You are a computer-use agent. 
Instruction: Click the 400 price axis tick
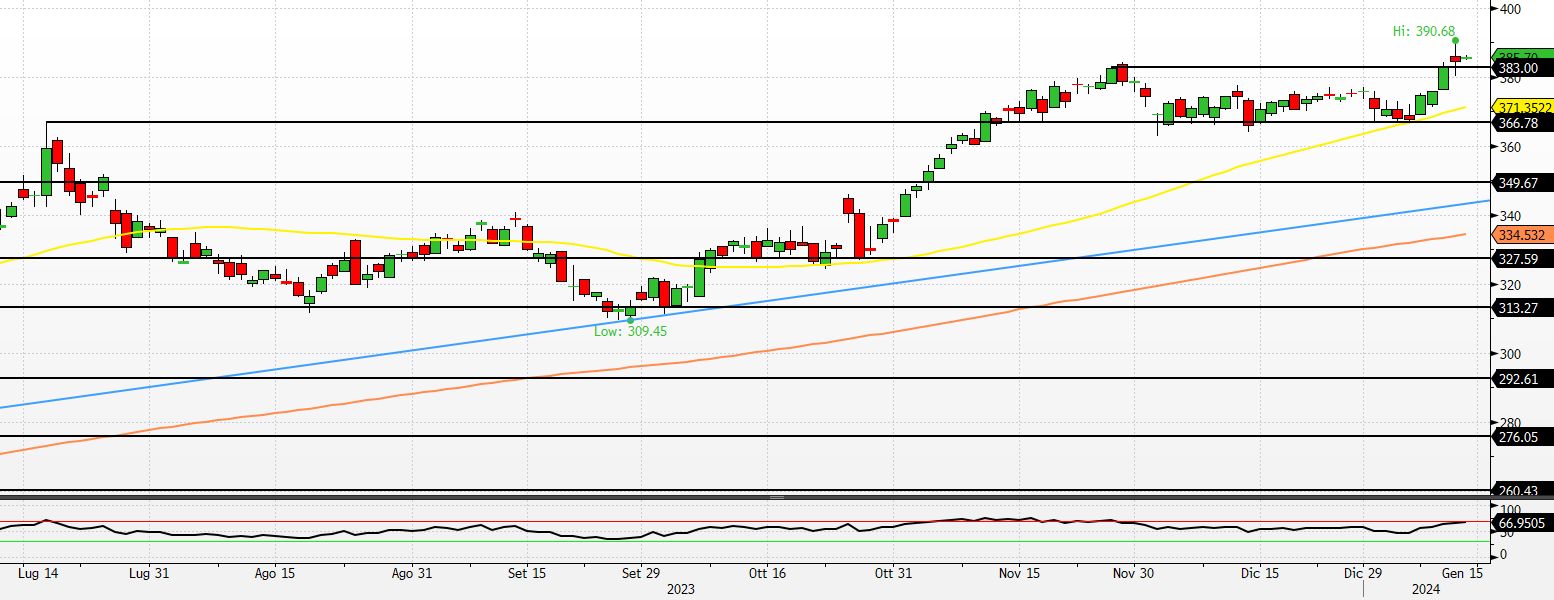tap(1509, 9)
